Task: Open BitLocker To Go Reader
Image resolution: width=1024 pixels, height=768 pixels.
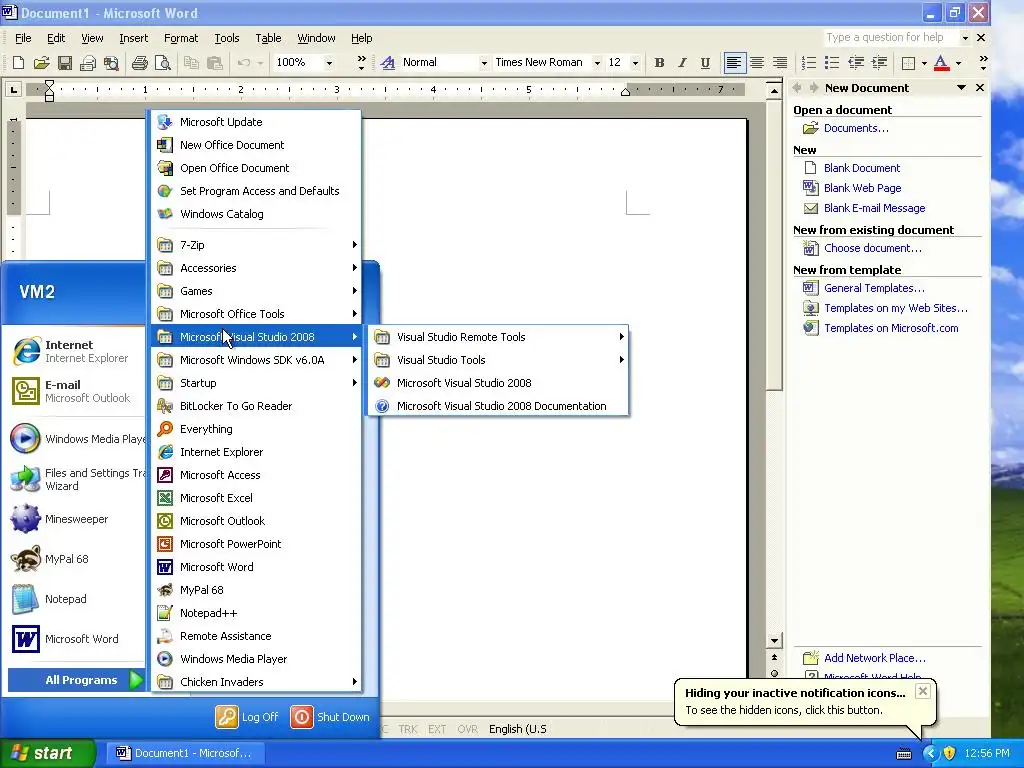Action: 257,406
